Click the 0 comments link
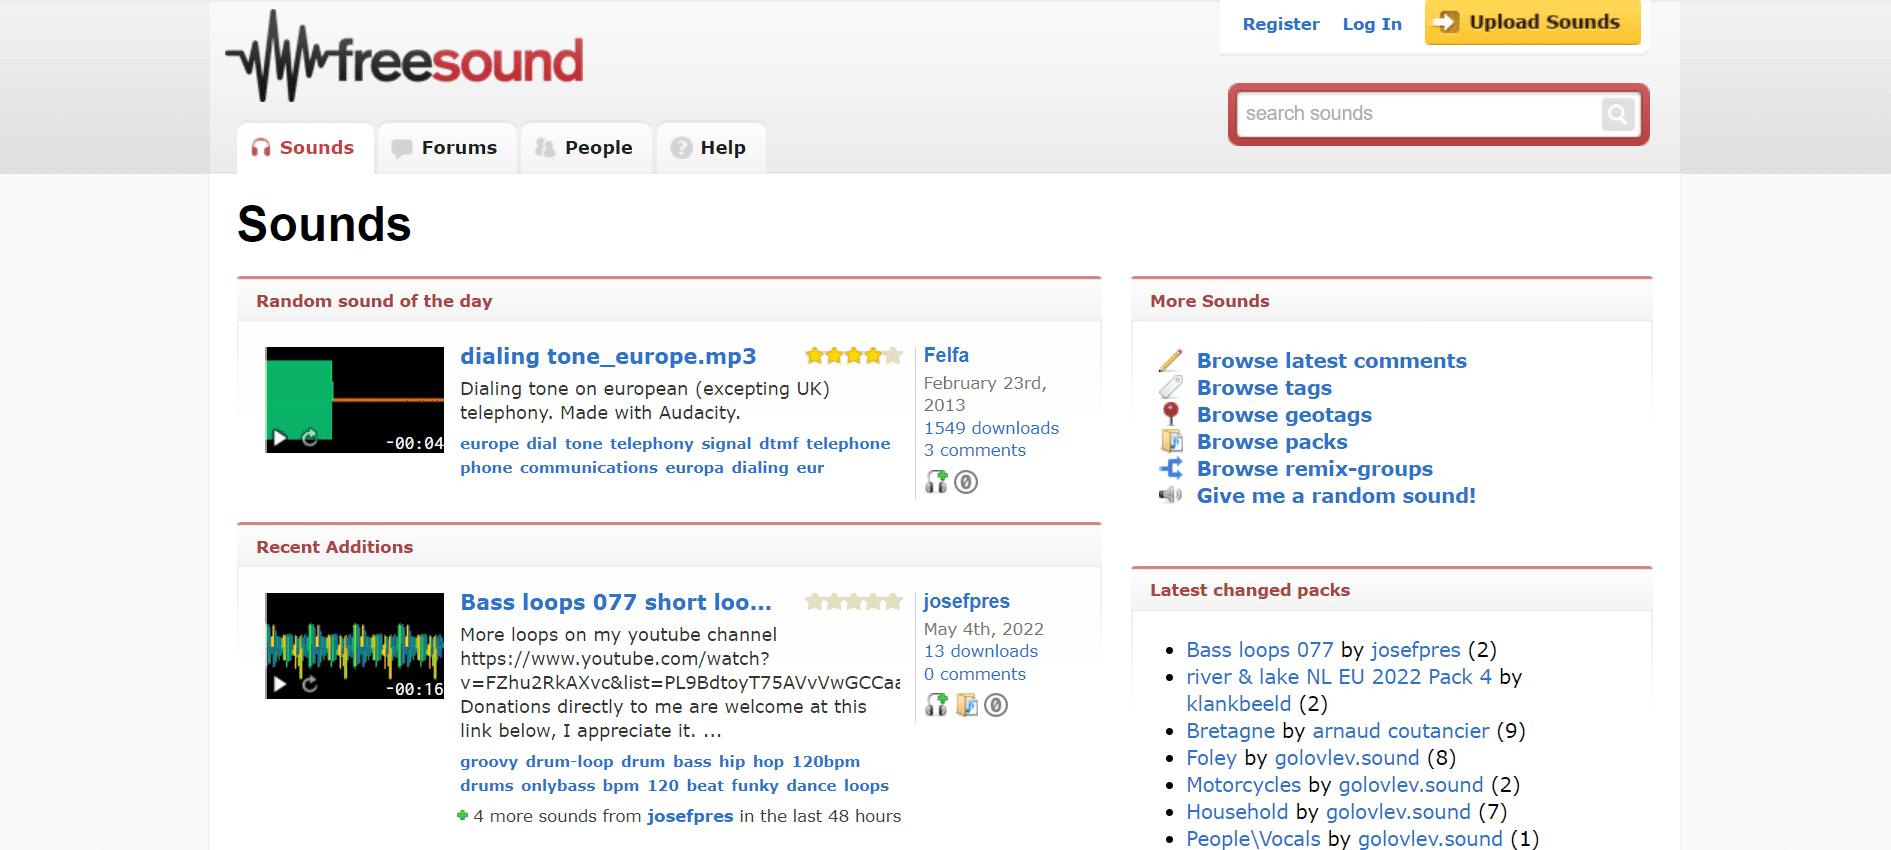This screenshot has height=850, width=1891. (975, 674)
